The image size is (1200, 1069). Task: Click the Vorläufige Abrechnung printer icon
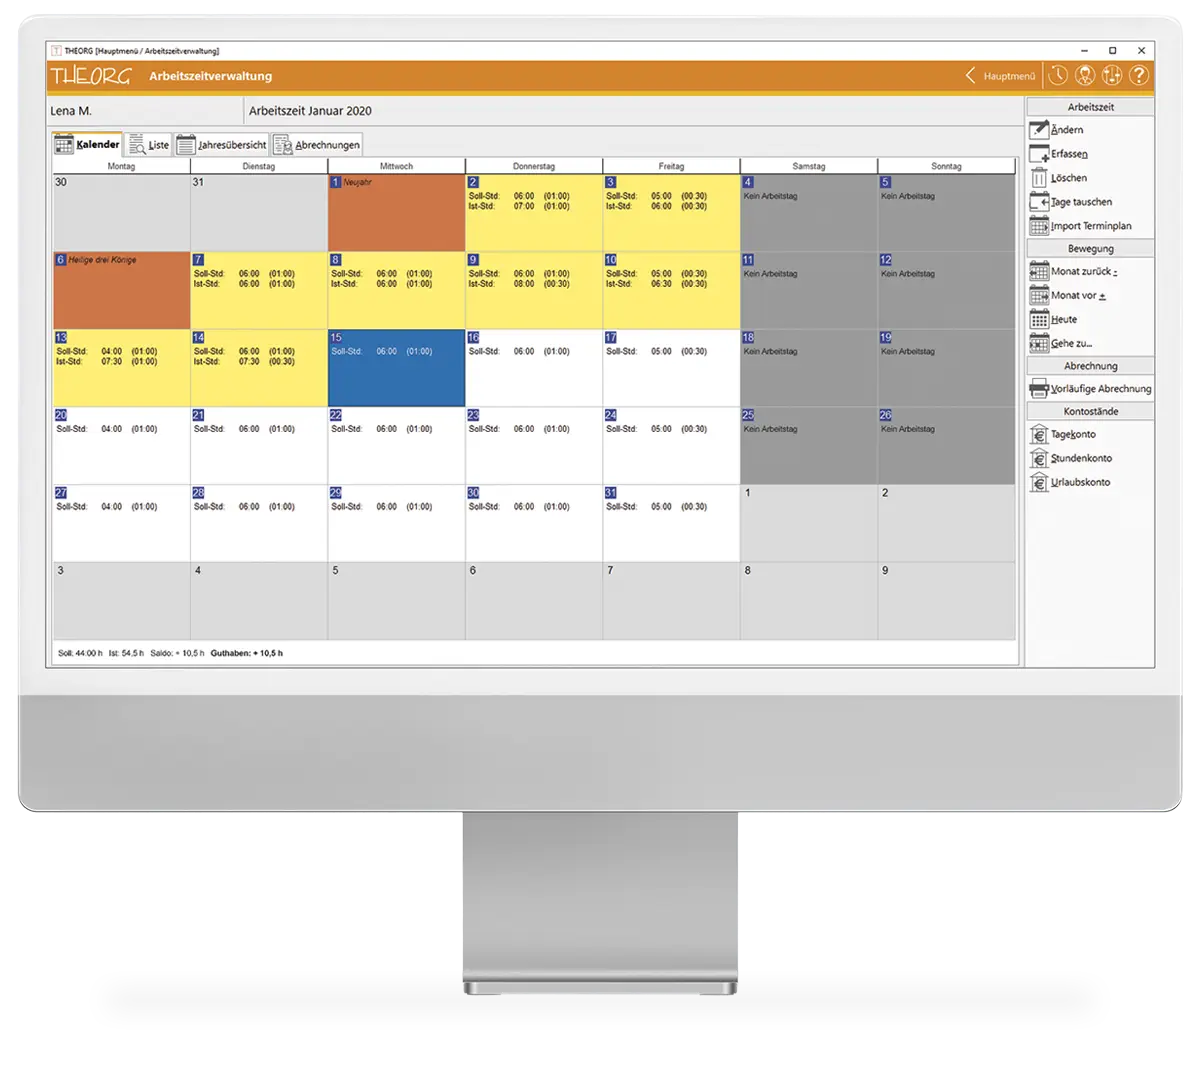coord(1039,389)
